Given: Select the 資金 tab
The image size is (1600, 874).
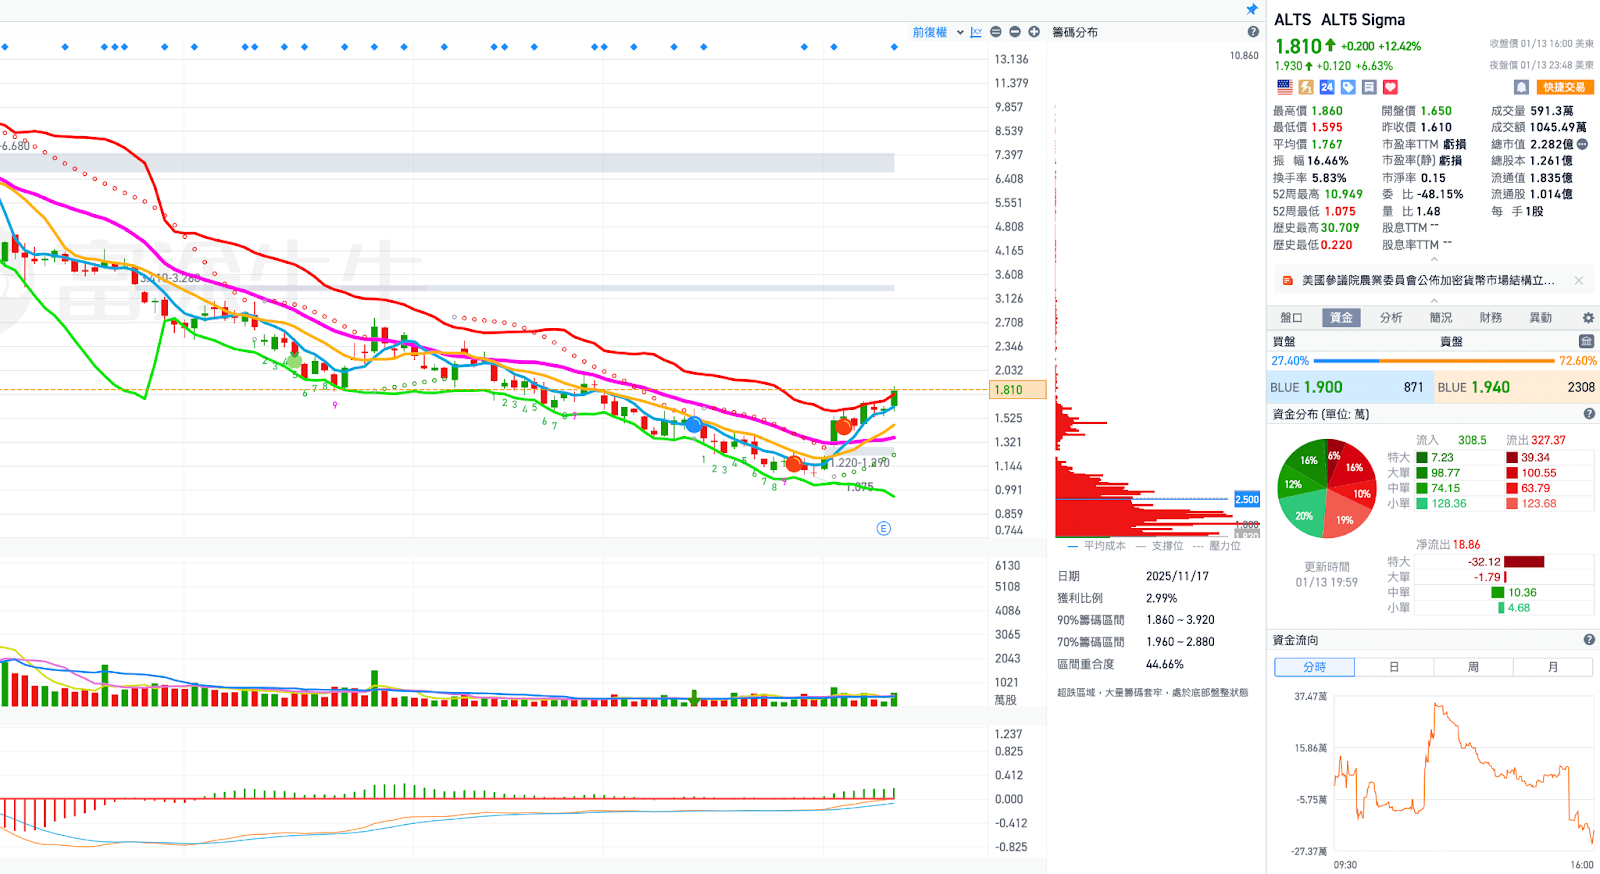Looking at the screenshot, I should point(1341,318).
